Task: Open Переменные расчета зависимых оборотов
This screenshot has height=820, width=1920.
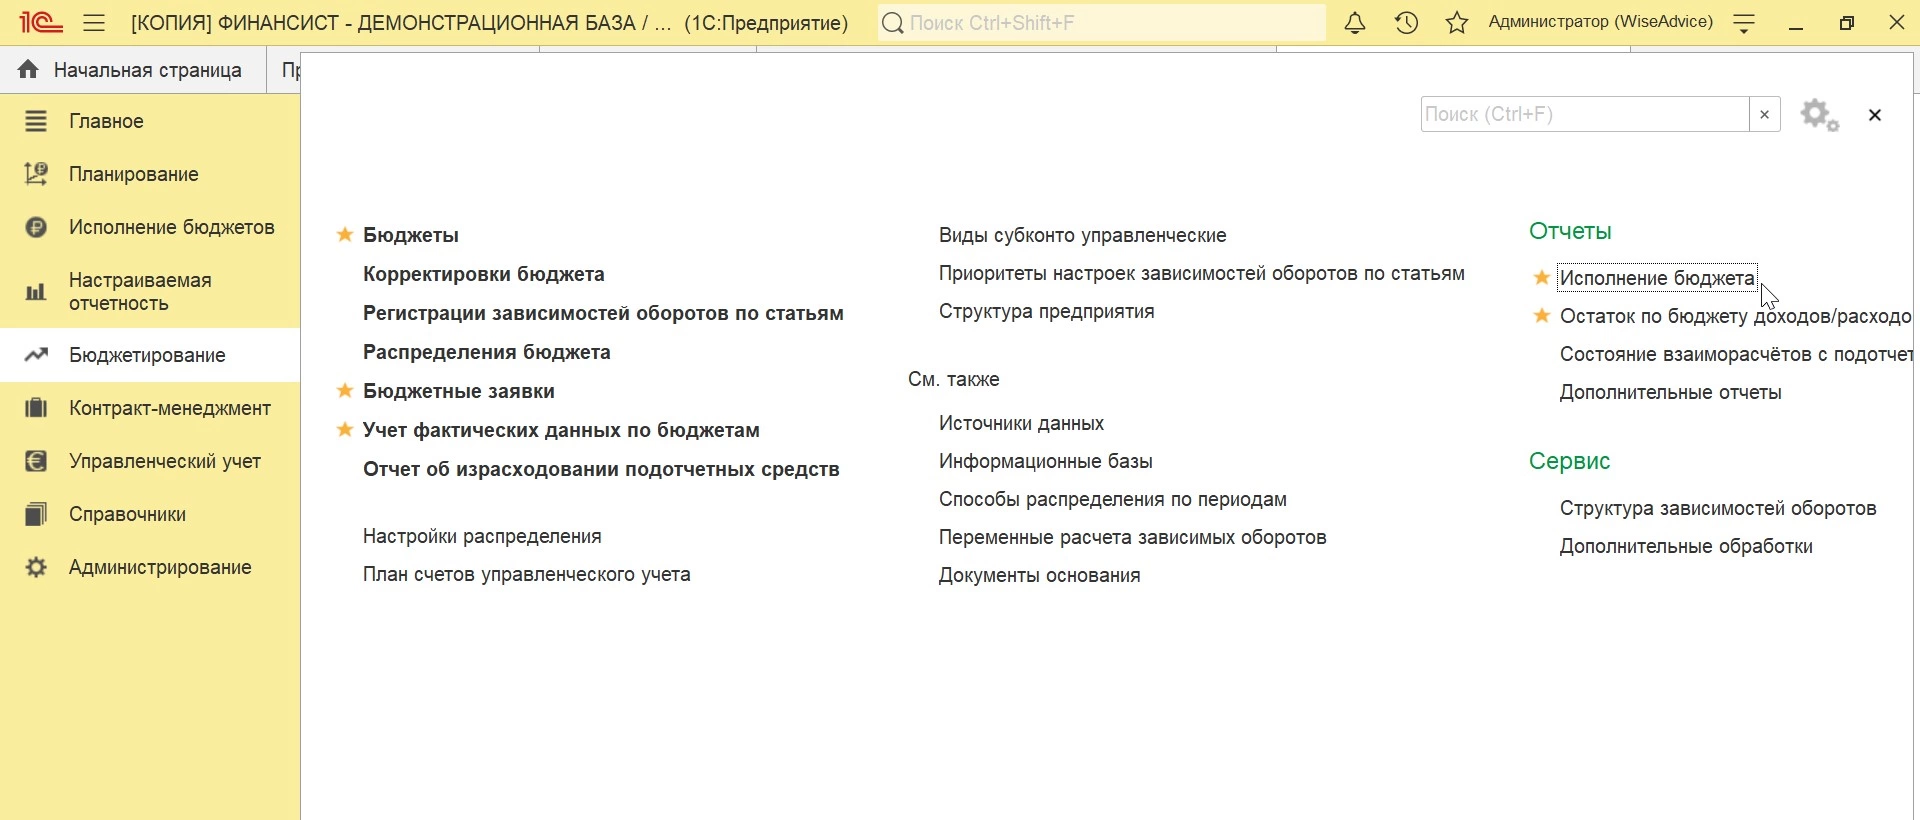Action: point(1133,537)
